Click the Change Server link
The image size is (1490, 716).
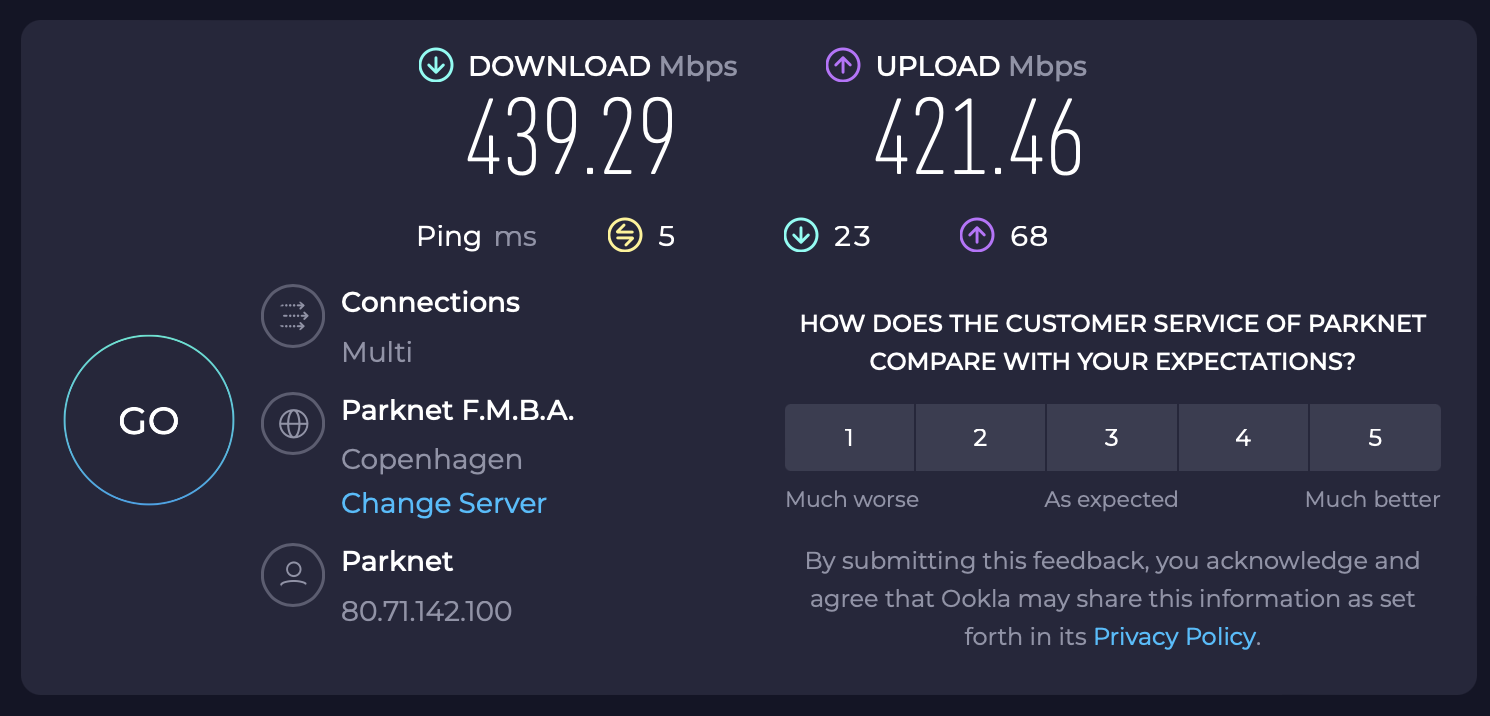pos(444,503)
